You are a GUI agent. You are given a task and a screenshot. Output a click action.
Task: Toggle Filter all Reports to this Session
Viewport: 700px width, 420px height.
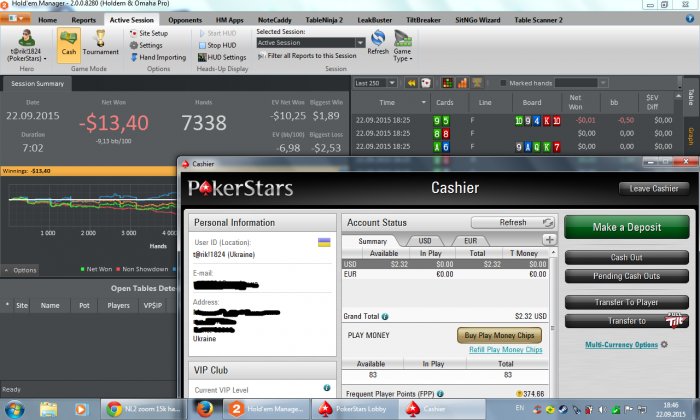click(307, 56)
